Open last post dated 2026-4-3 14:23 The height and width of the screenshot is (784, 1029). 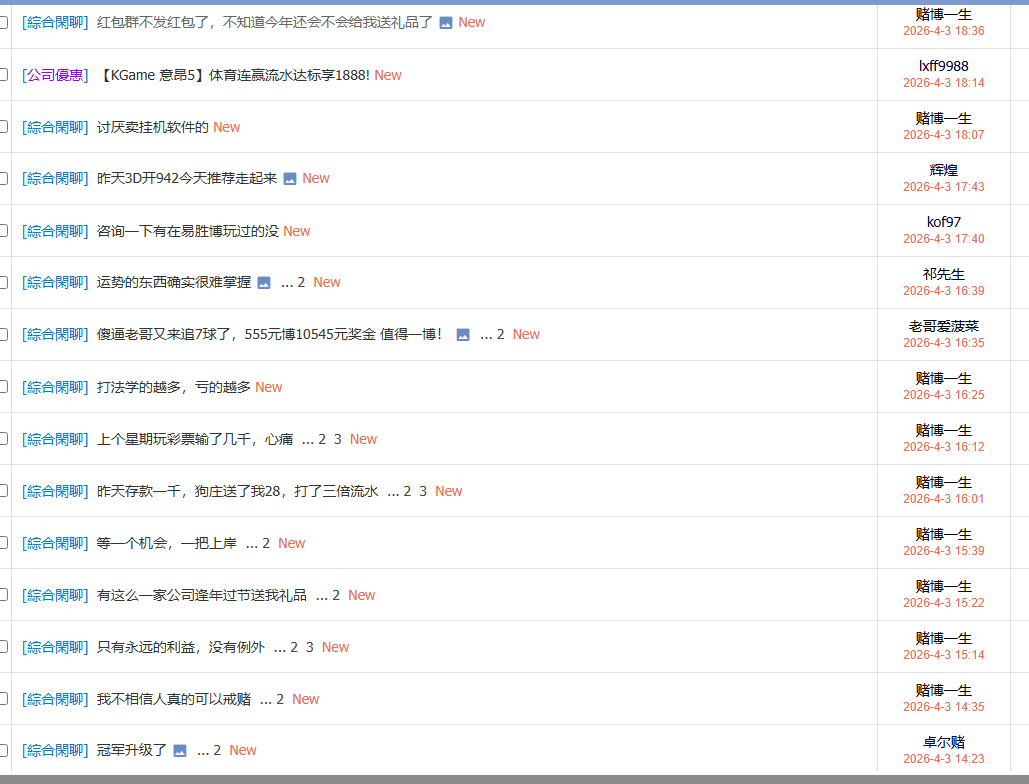coord(943,759)
